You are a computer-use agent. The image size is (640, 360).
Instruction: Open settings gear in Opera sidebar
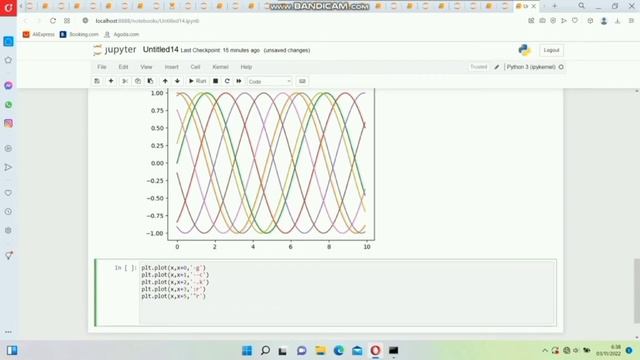pyautogui.click(x=8, y=230)
